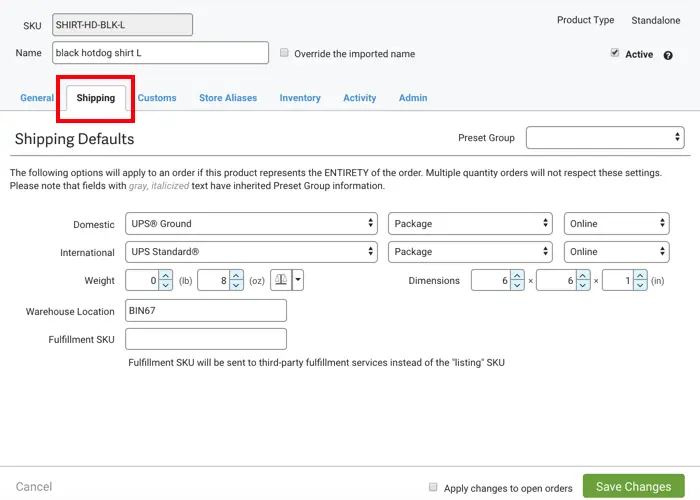The height and width of the screenshot is (500, 700).
Task: Click the Warehouse Location field
Action: tap(206, 311)
